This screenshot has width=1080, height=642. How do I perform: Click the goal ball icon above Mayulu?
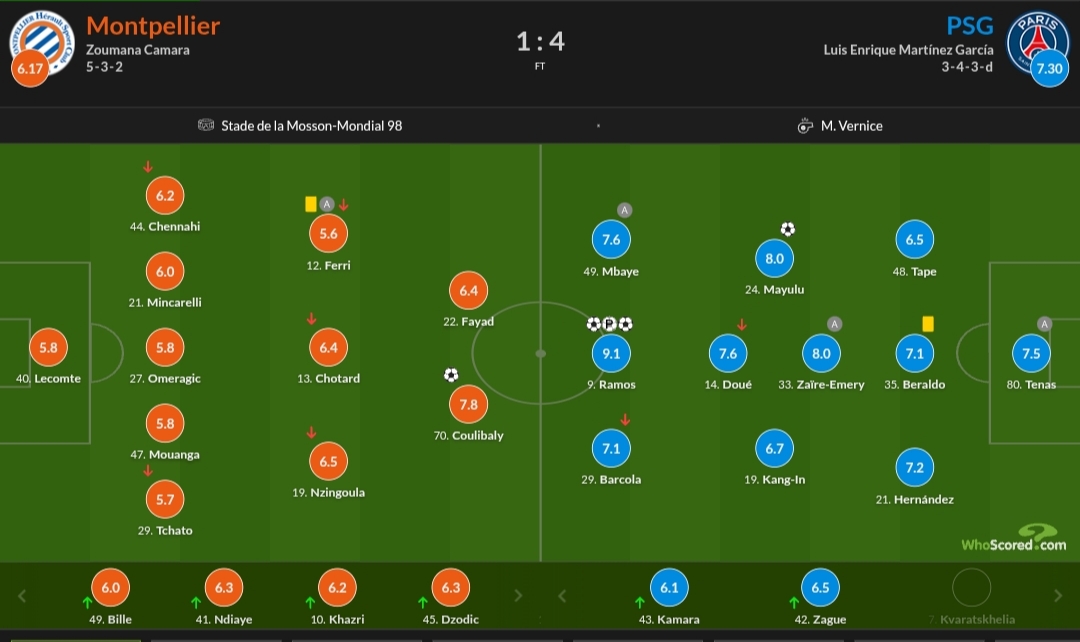point(788,229)
